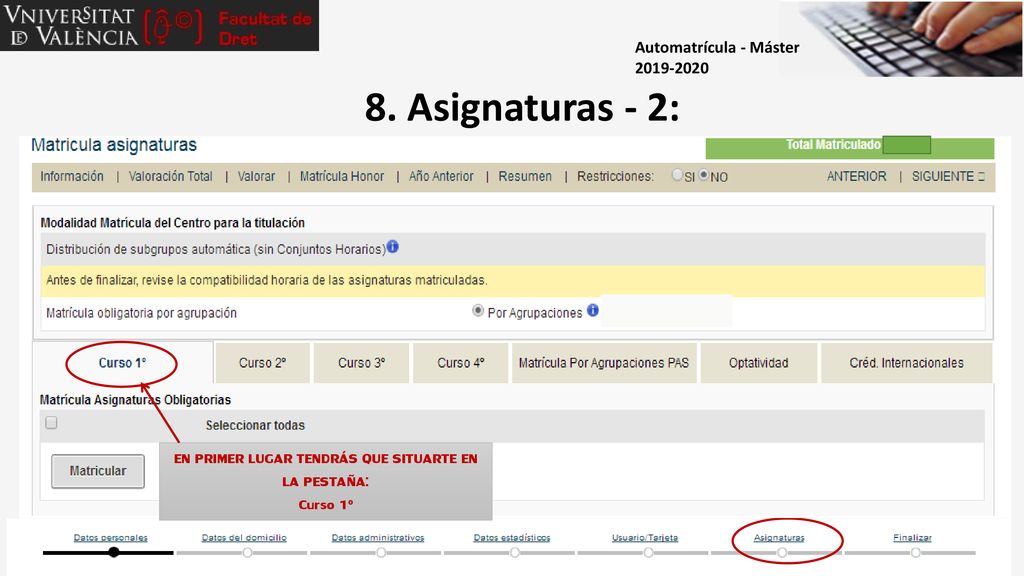Click the Datos administrativos progress marker
The height and width of the screenshot is (576, 1024).
coord(381,552)
